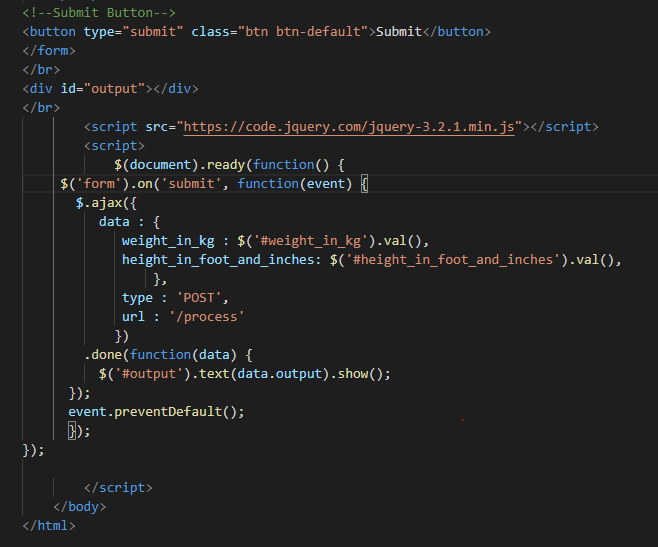Click the word Submit inside button tag
658x547 pixels.
tap(399, 31)
